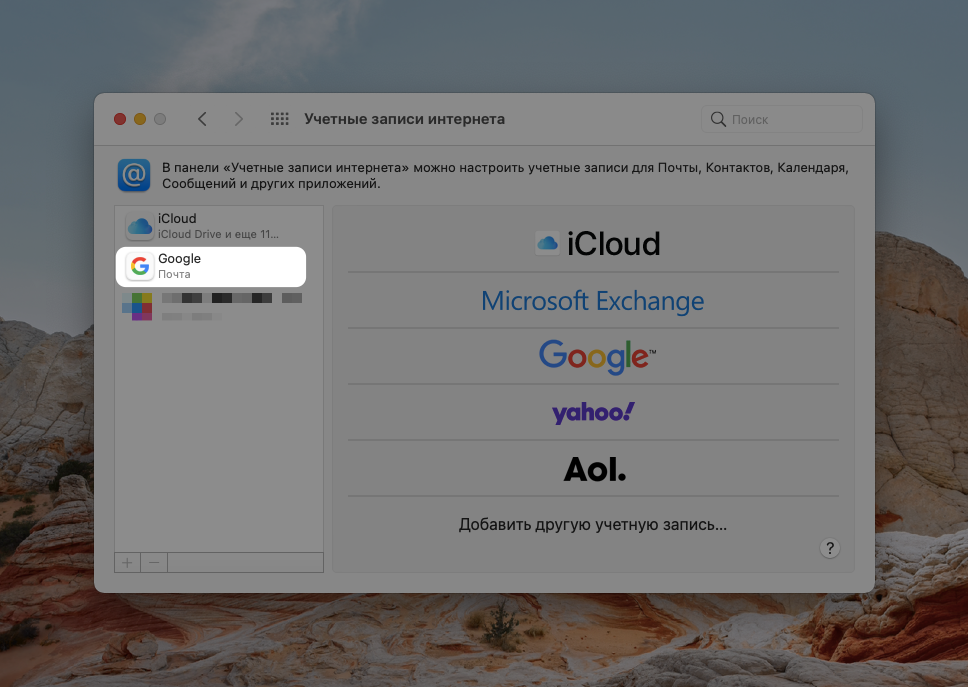Click the iCloud cloud icon in sidebar
968x687 pixels.
(x=140, y=227)
